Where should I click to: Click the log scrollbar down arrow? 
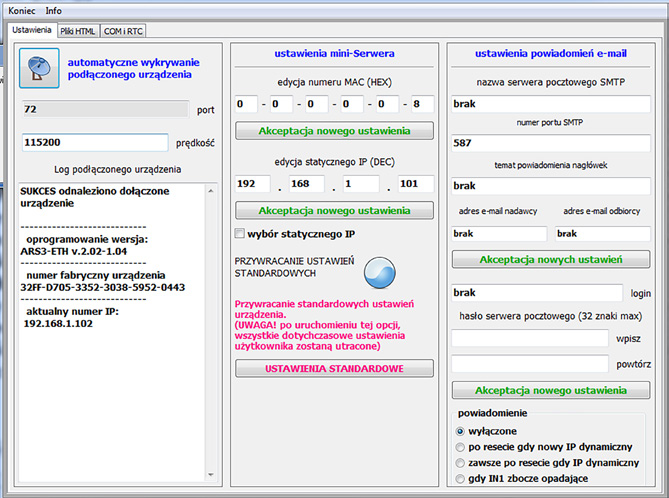click(211, 475)
